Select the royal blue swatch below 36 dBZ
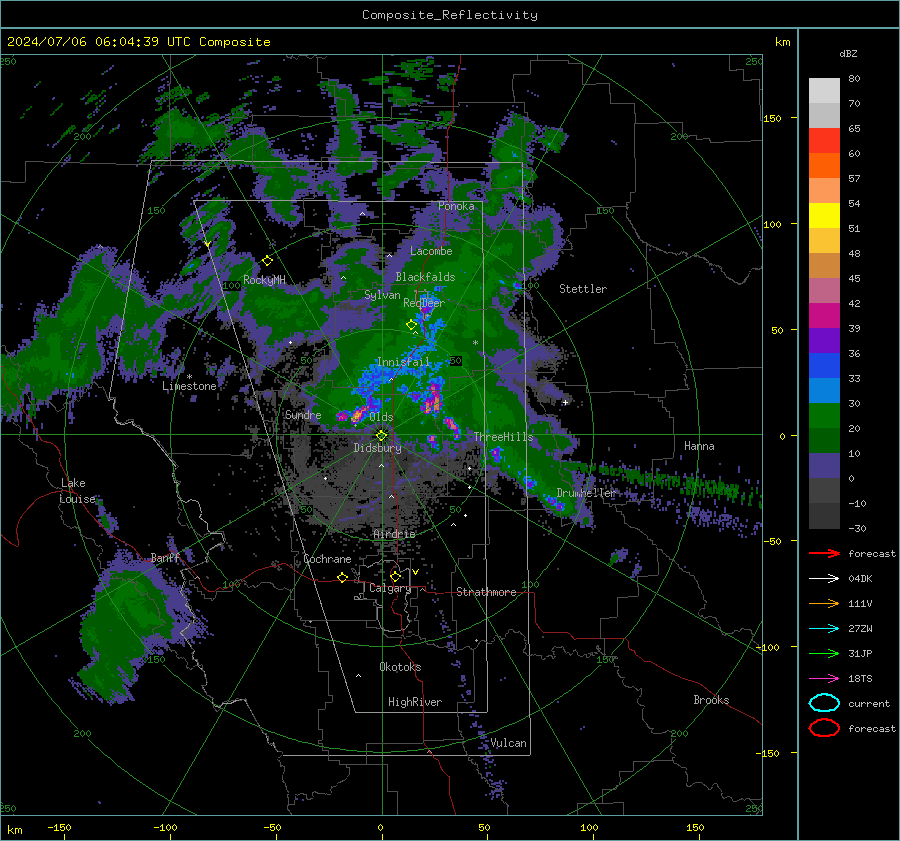Viewport: 900px width, 841px height. [x=824, y=365]
